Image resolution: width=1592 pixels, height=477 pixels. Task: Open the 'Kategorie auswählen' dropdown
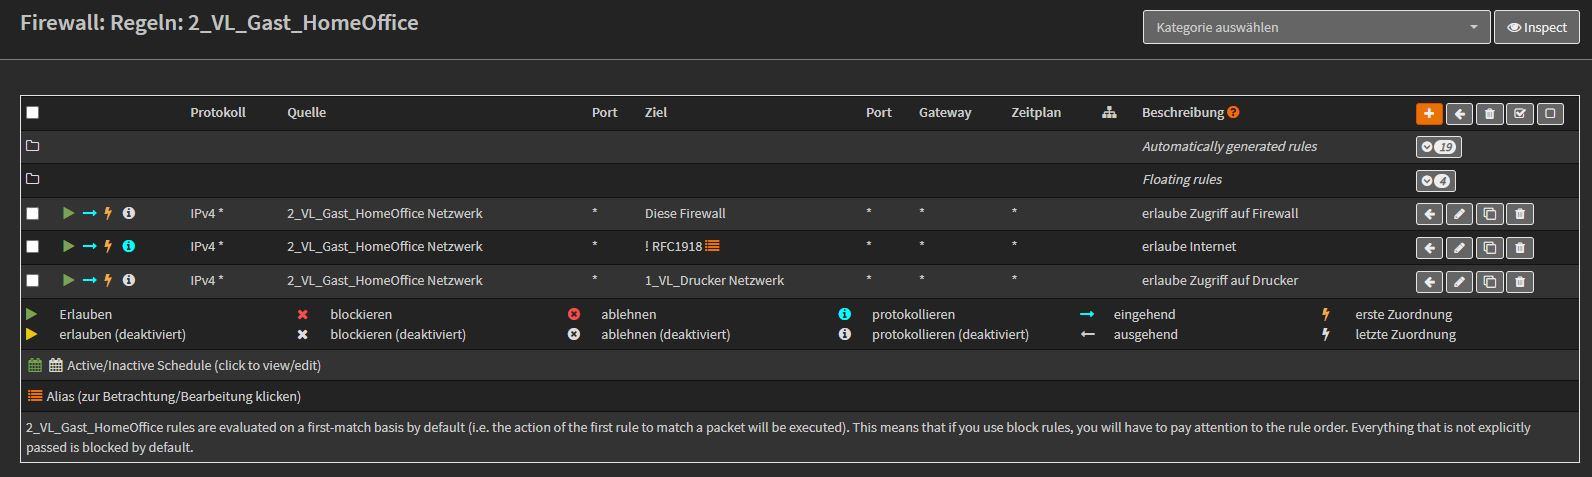point(1316,28)
